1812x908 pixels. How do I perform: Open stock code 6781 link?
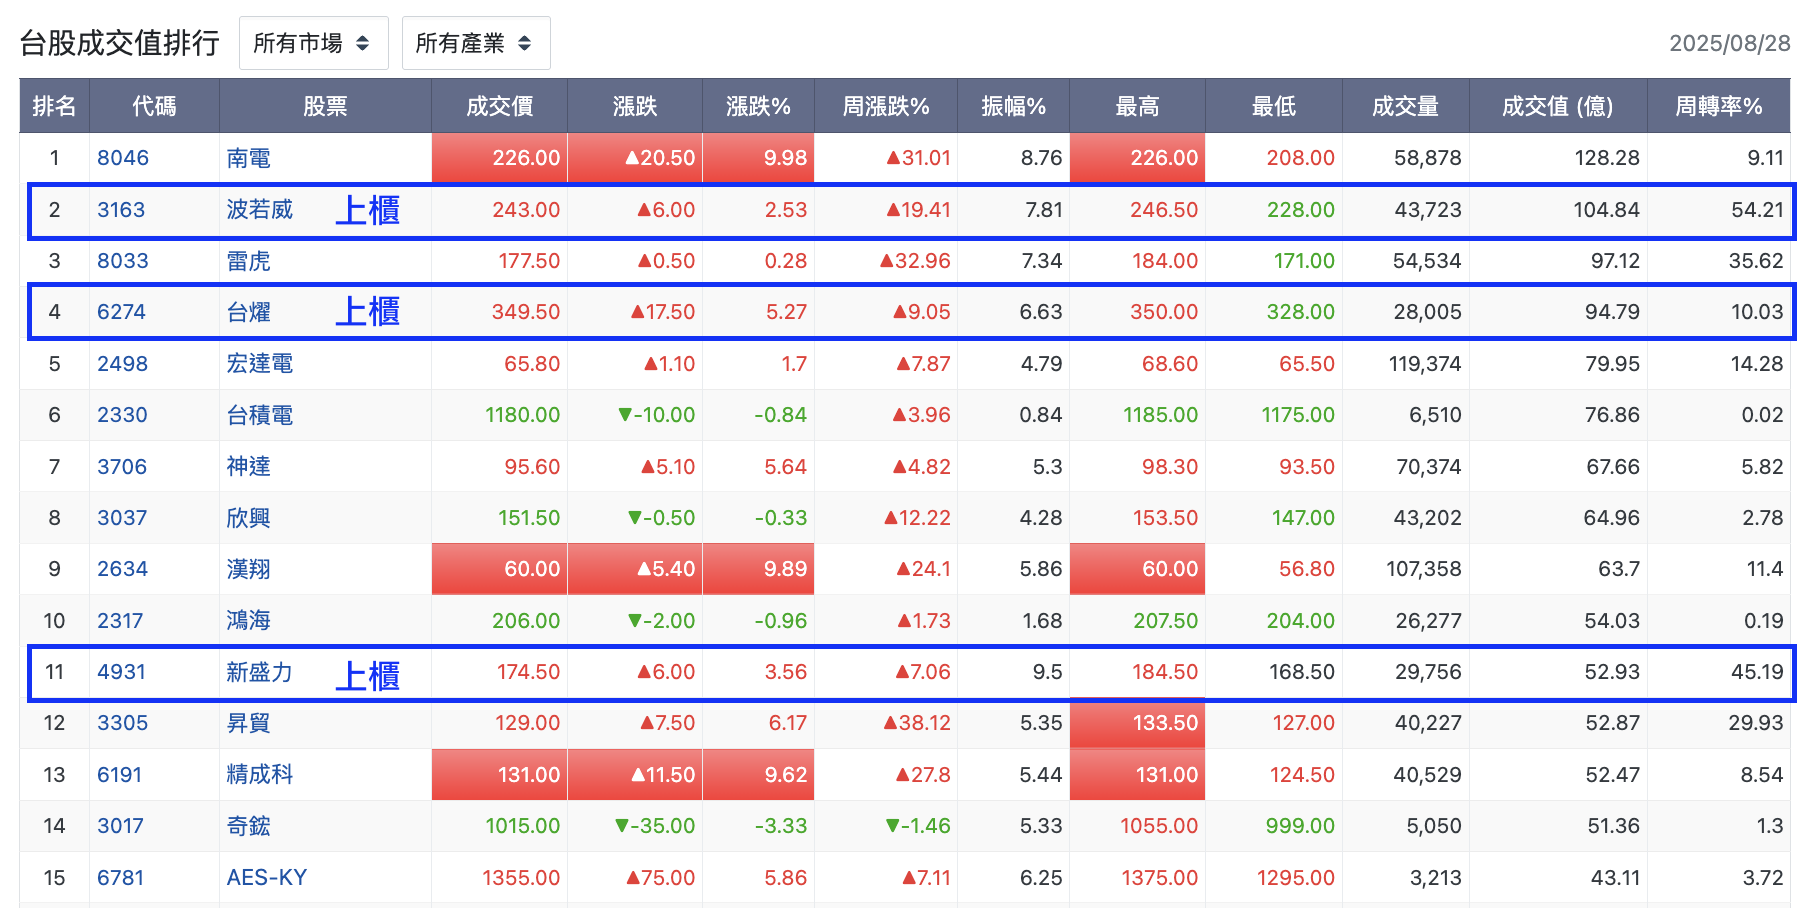[x=120, y=878]
